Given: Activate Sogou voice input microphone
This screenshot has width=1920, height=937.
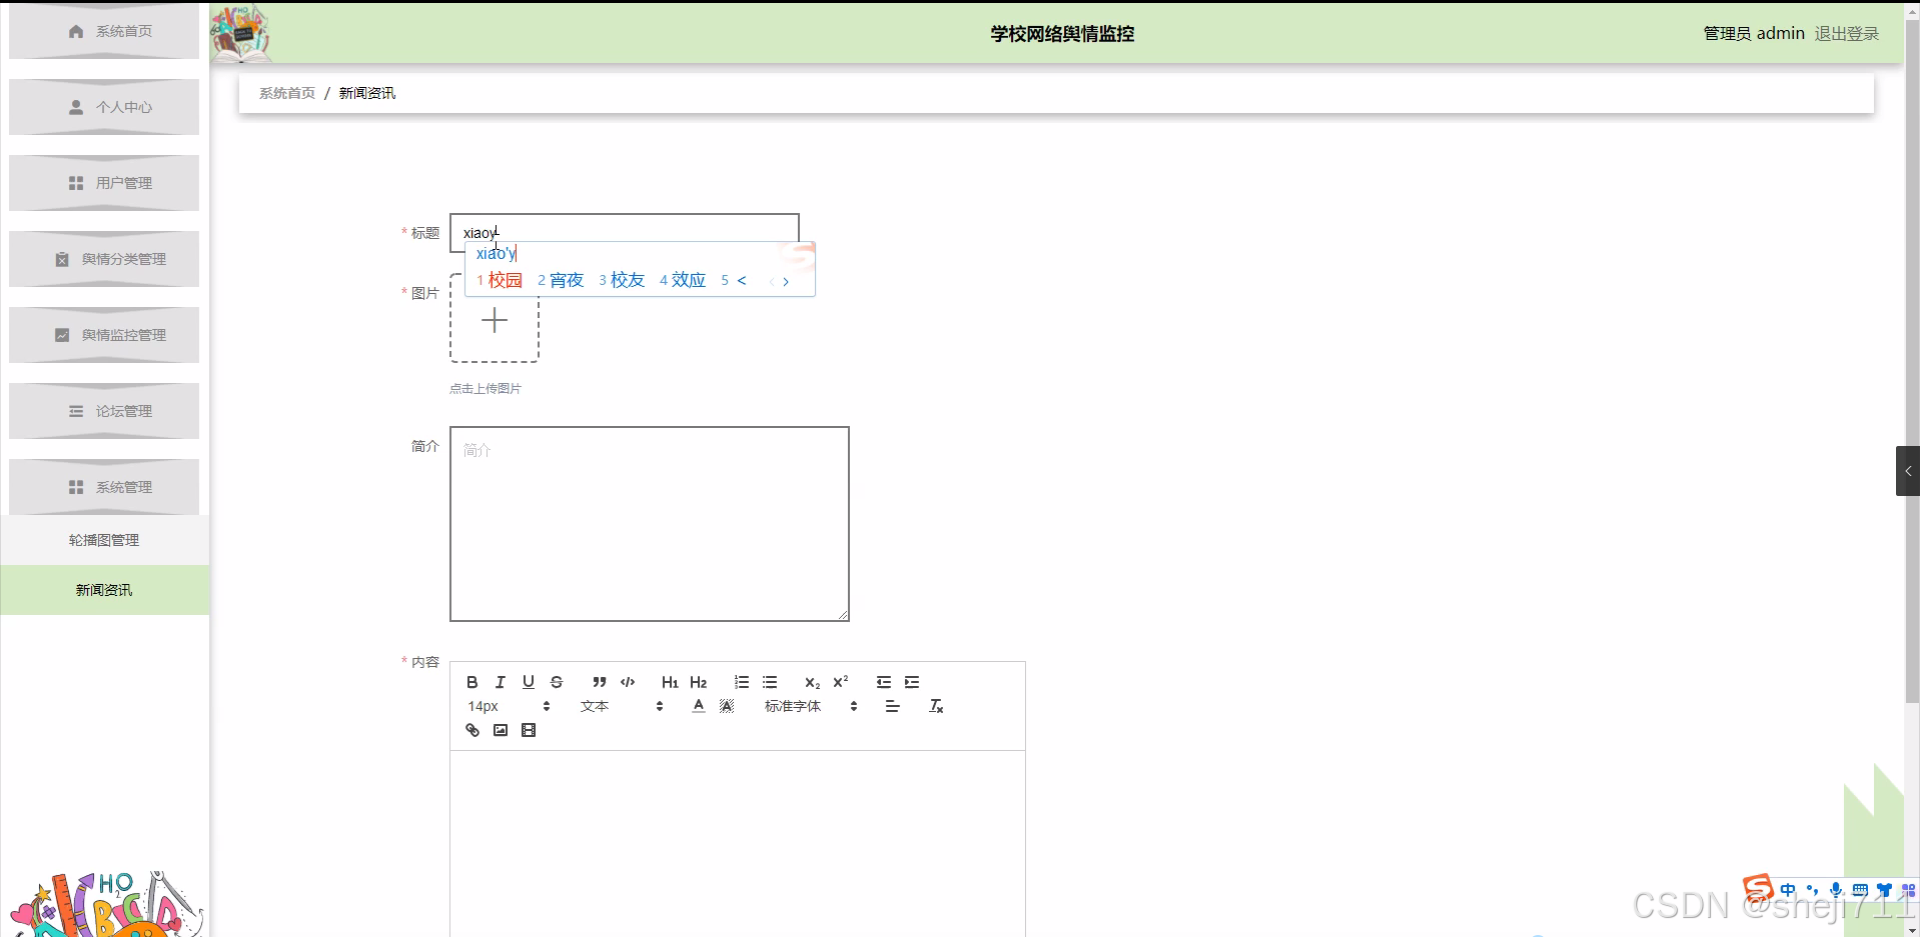Looking at the screenshot, I should (1836, 890).
